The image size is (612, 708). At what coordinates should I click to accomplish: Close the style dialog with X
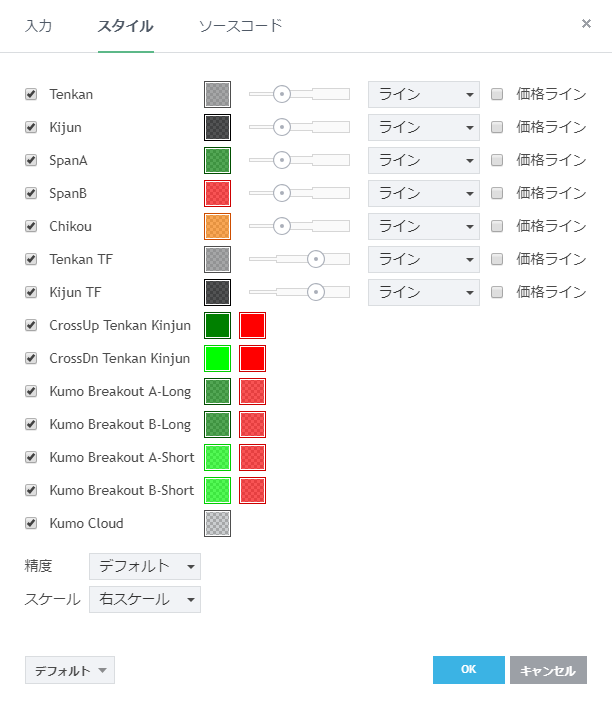pyautogui.click(x=586, y=23)
